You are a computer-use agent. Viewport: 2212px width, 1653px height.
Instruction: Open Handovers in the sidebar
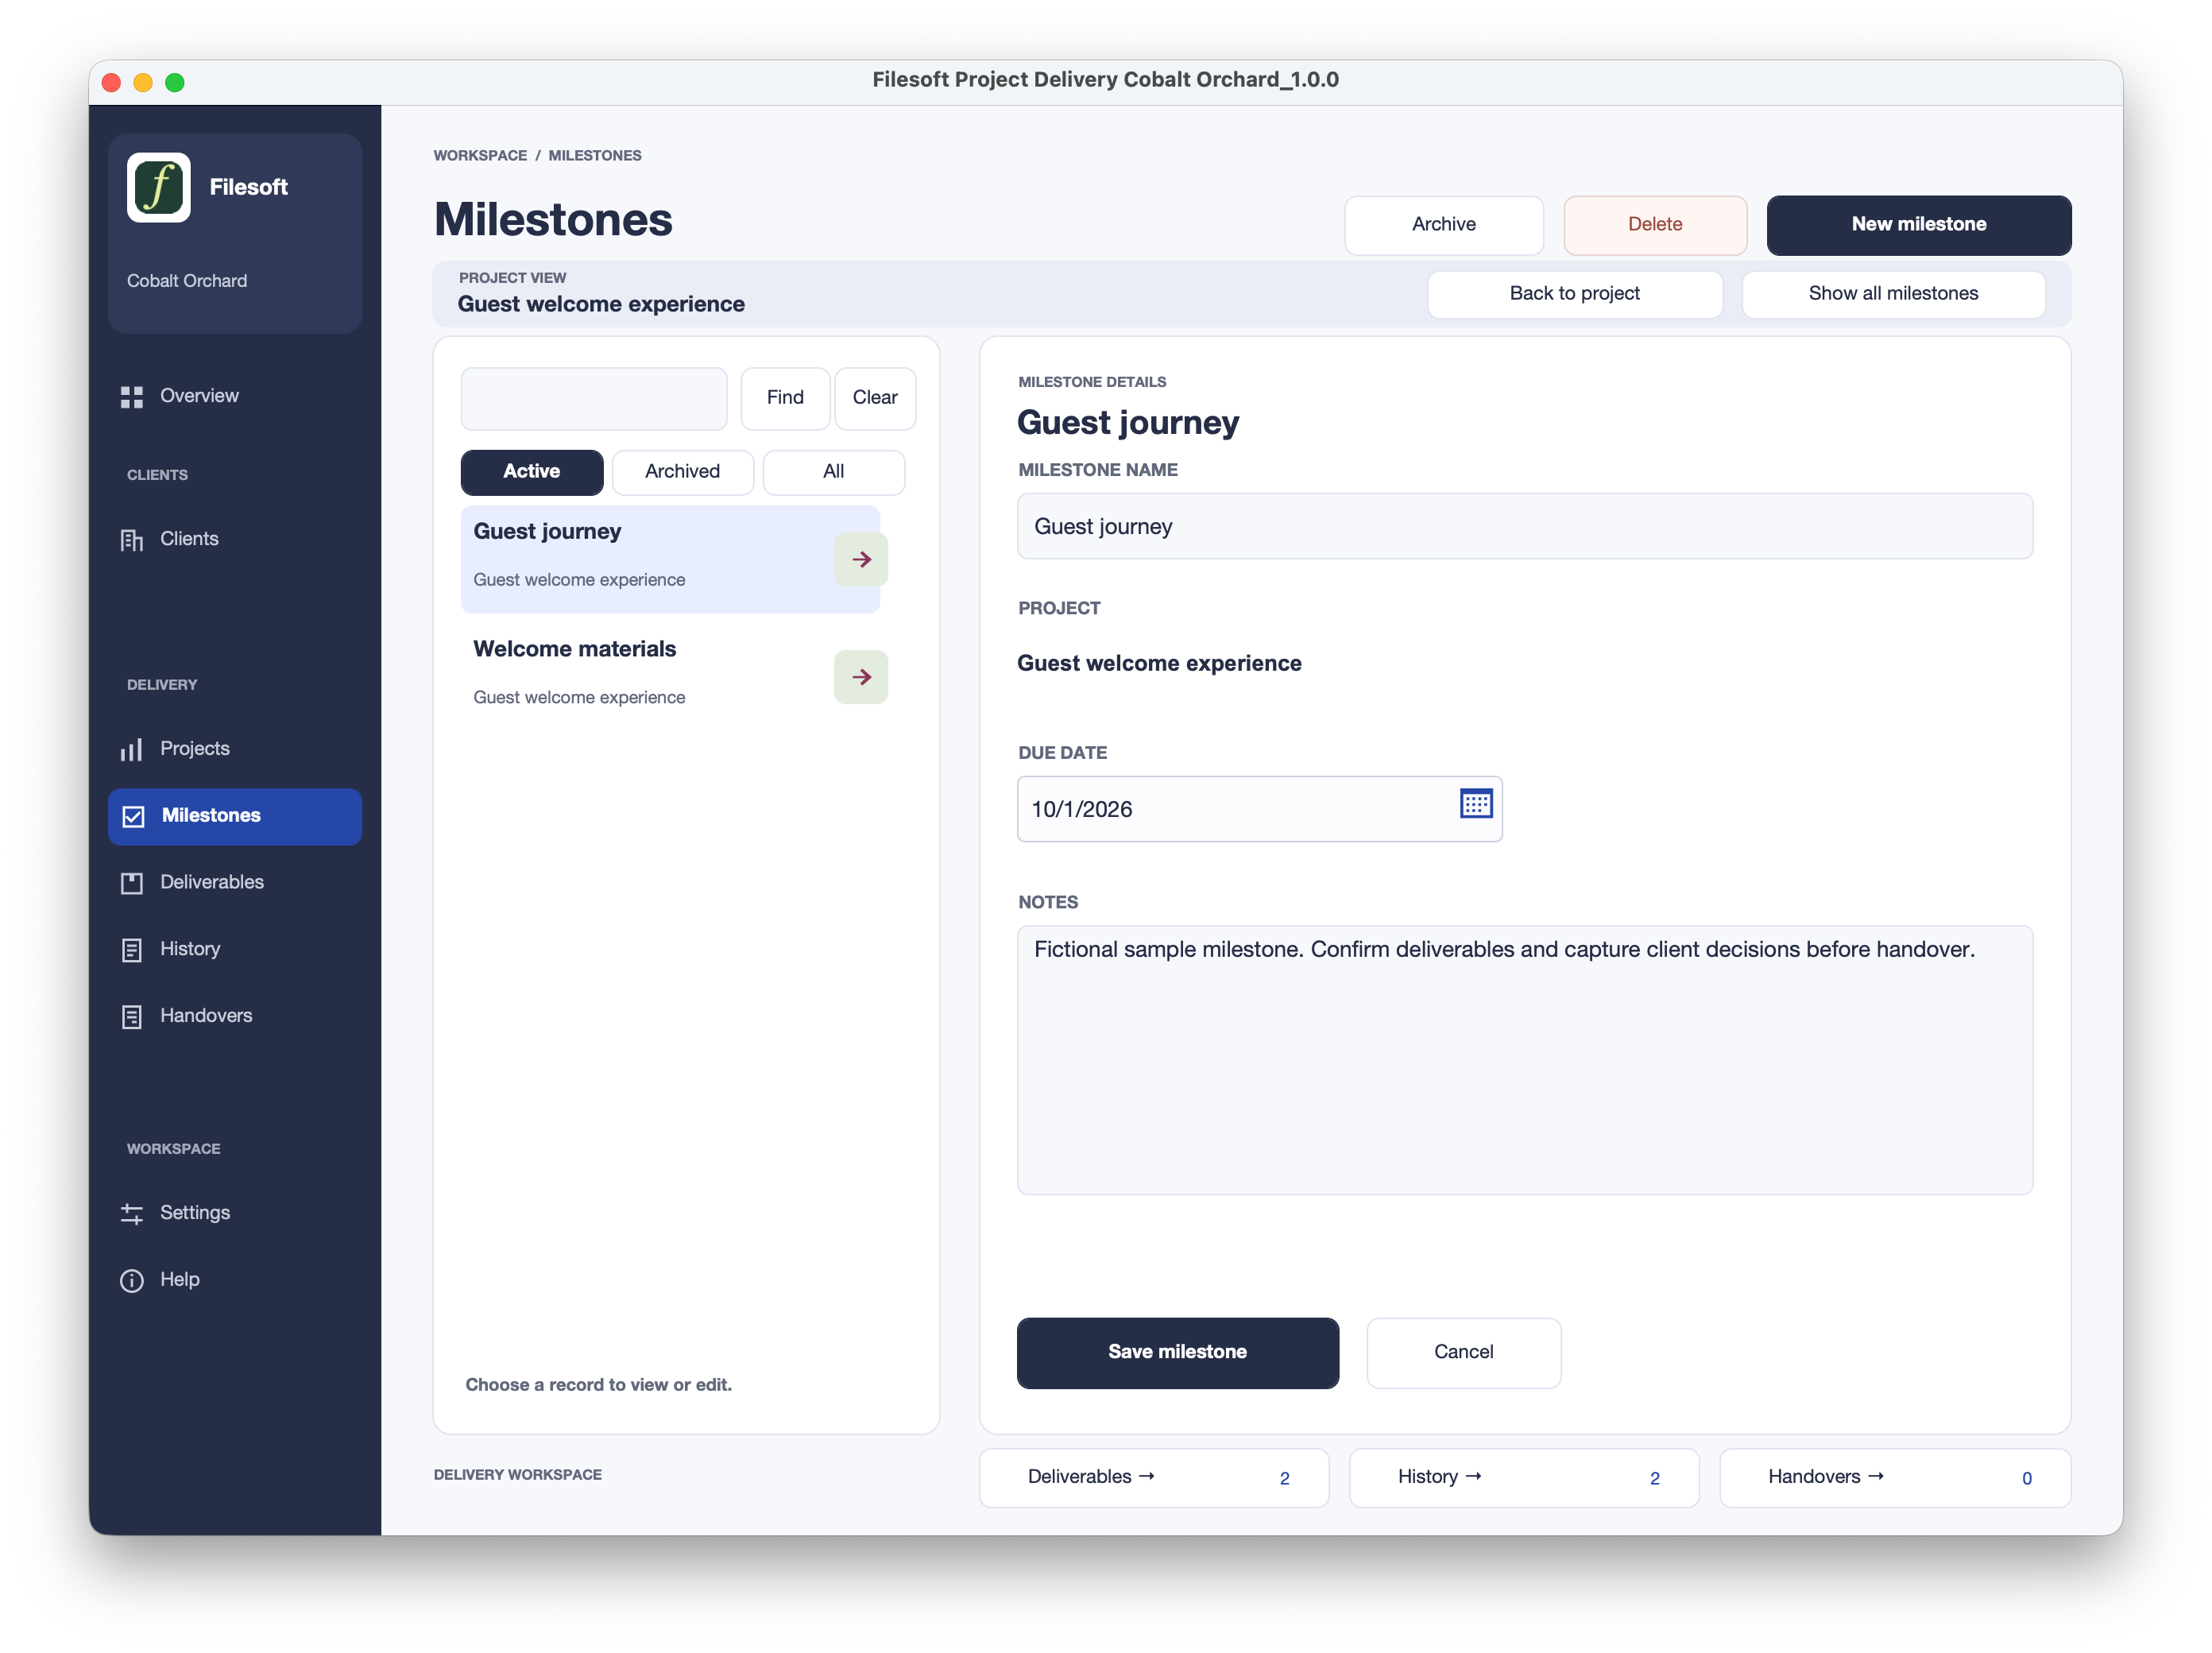[235, 1016]
